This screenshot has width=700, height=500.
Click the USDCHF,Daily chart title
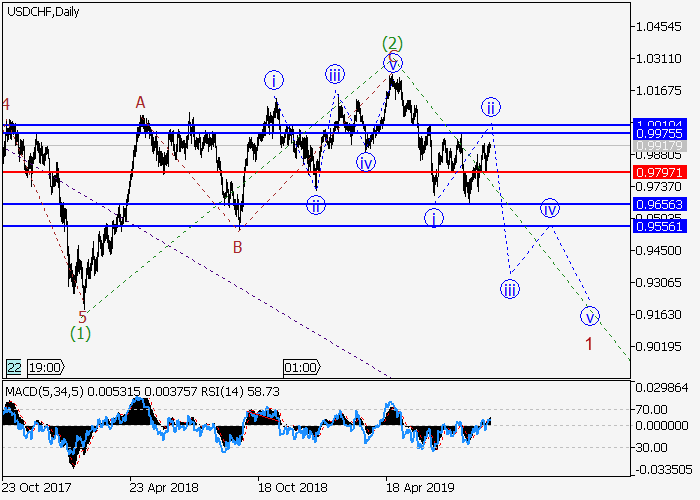tap(44, 12)
